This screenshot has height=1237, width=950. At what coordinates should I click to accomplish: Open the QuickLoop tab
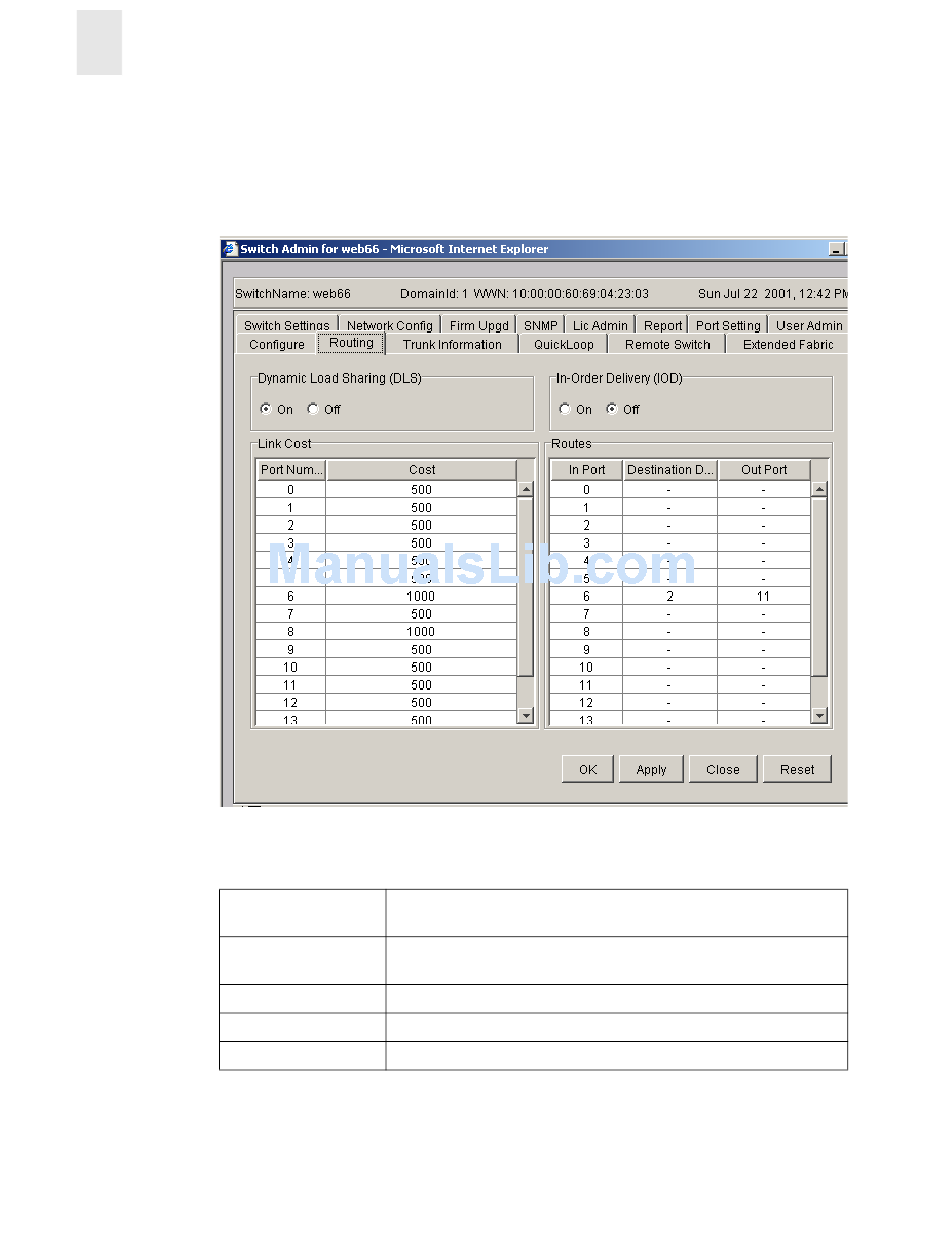pos(563,344)
